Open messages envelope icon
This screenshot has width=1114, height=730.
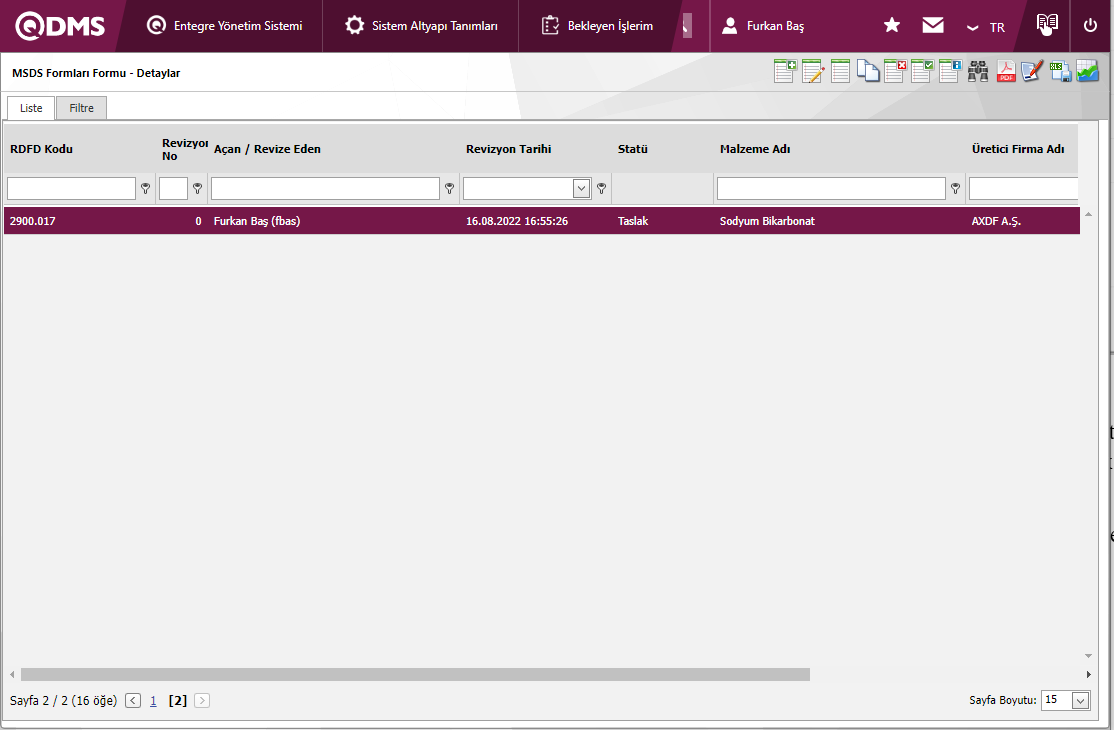(x=933, y=26)
